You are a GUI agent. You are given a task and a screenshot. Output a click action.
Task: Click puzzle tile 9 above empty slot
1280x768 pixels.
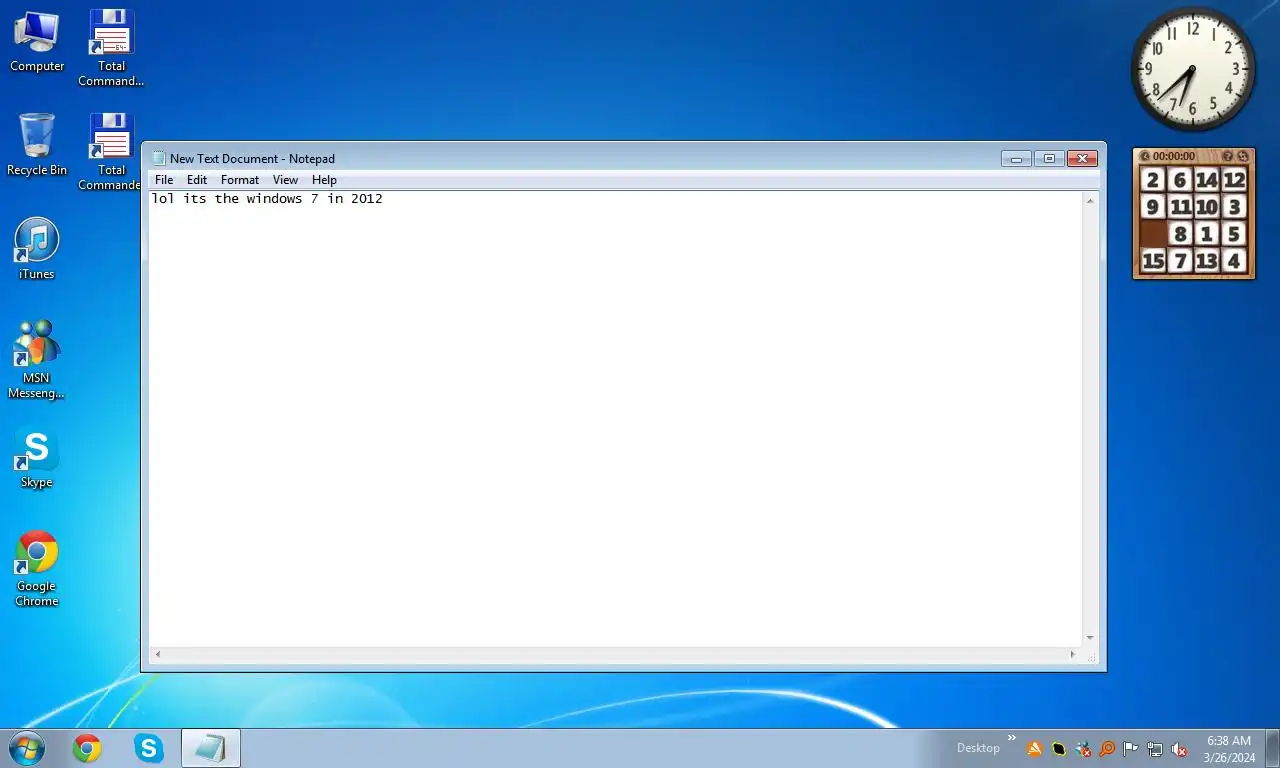pyautogui.click(x=1154, y=207)
